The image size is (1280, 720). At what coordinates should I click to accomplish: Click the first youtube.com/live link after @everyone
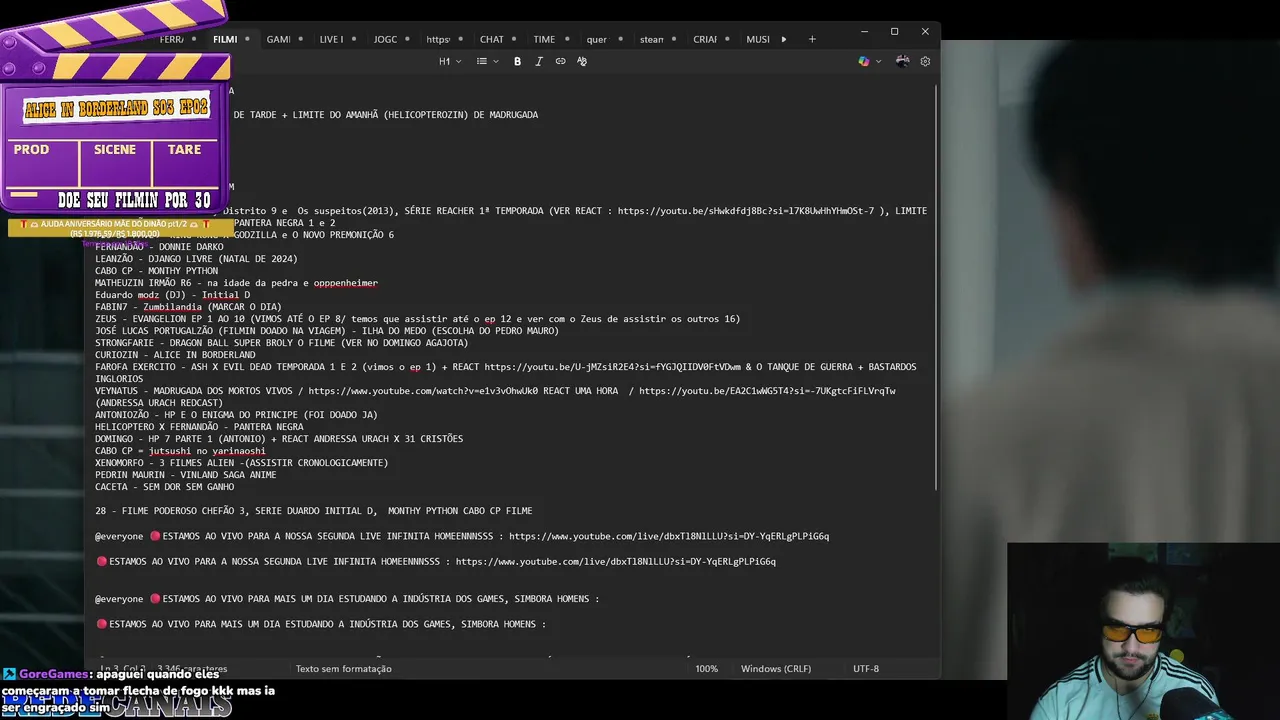point(669,536)
